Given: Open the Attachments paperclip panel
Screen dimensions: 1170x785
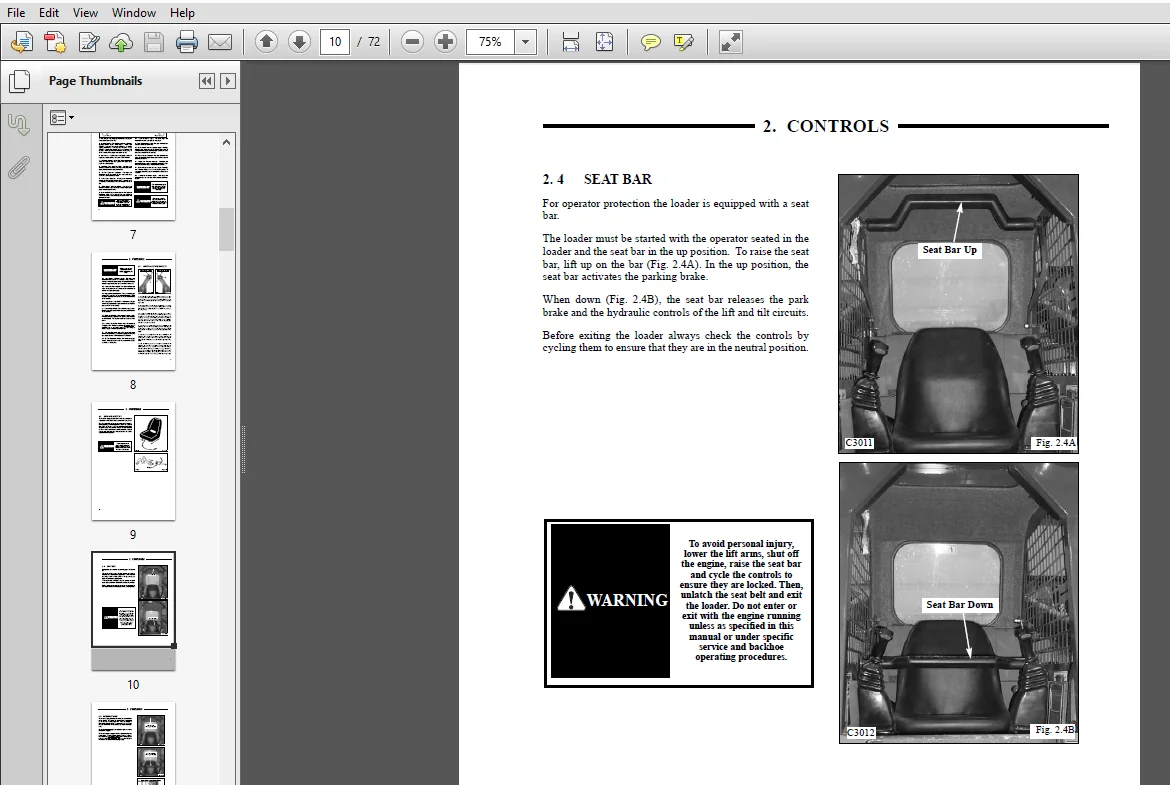Looking at the screenshot, I should [x=19, y=168].
